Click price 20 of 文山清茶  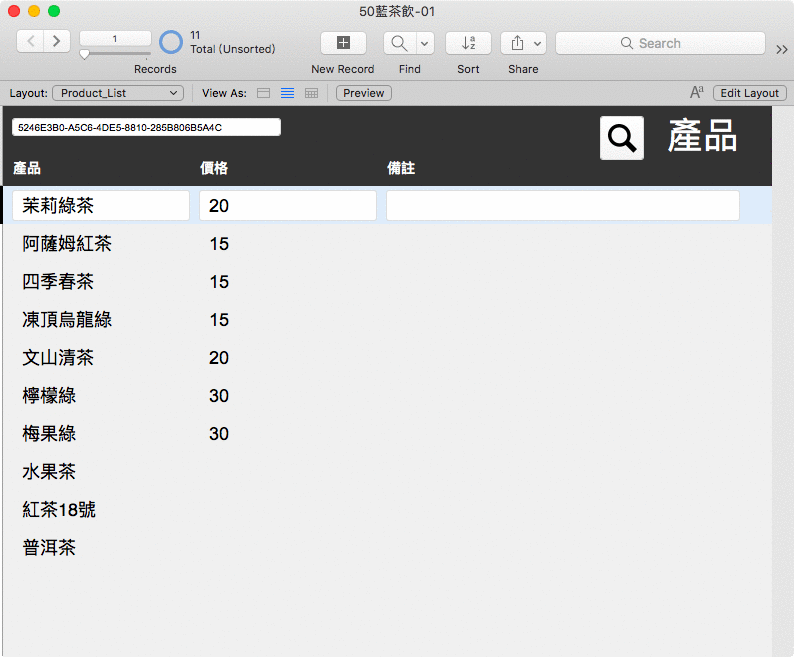point(219,358)
